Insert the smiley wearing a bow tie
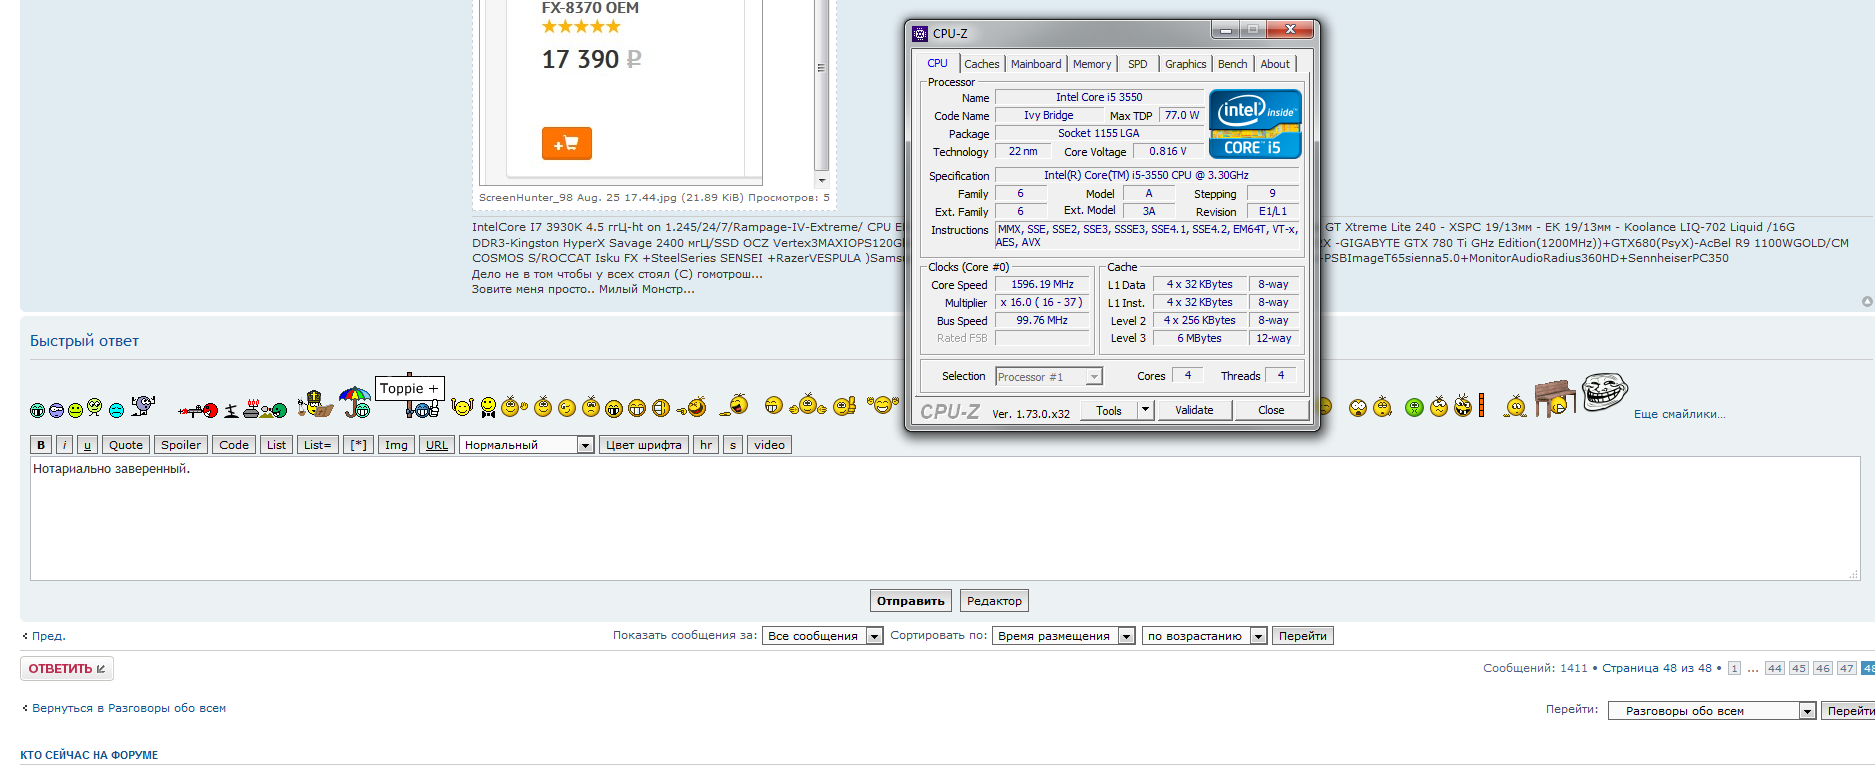Viewport: 1875px width, 771px height. tap(487, 407)
